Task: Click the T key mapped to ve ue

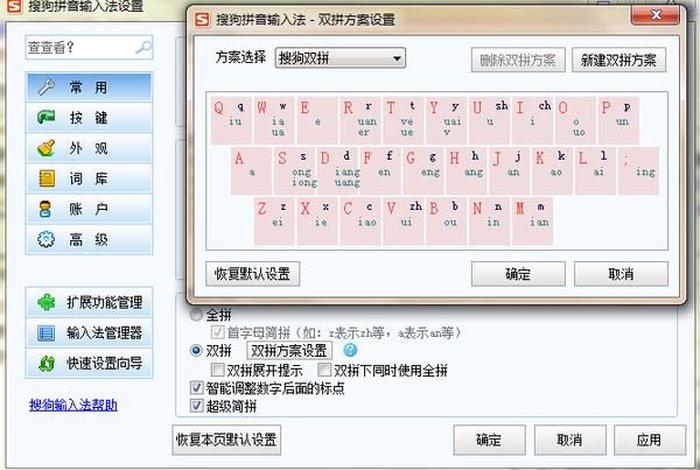Action: tap(403, 120)
